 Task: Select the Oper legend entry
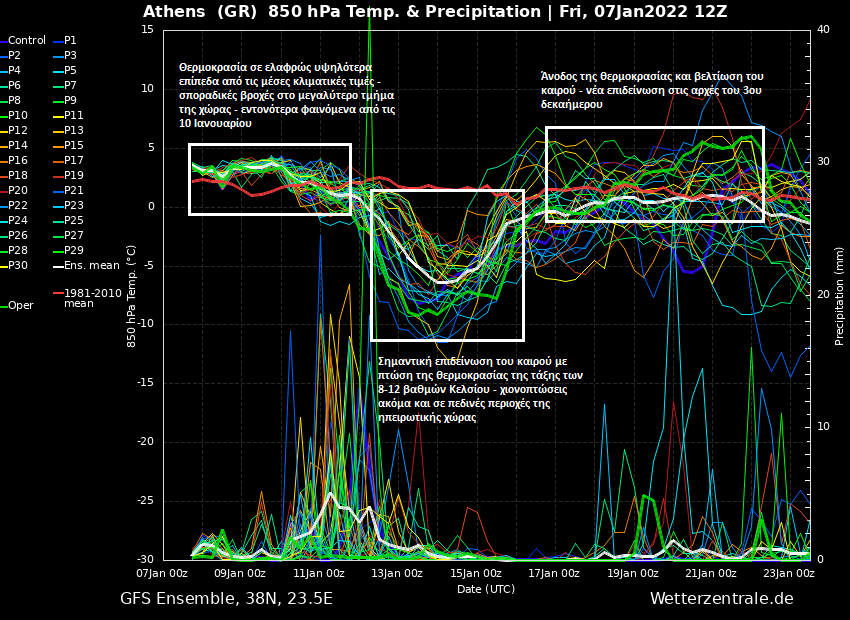point(20,306)
